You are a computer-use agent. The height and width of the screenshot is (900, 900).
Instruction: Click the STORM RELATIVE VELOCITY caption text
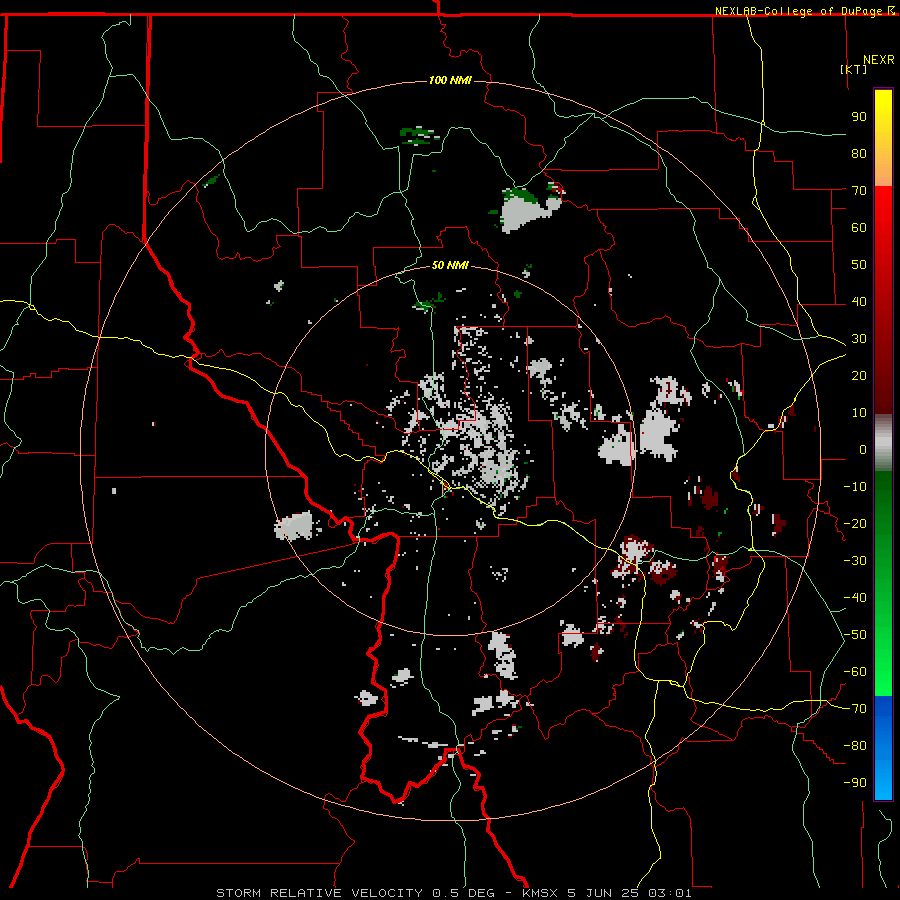[320, 893]
